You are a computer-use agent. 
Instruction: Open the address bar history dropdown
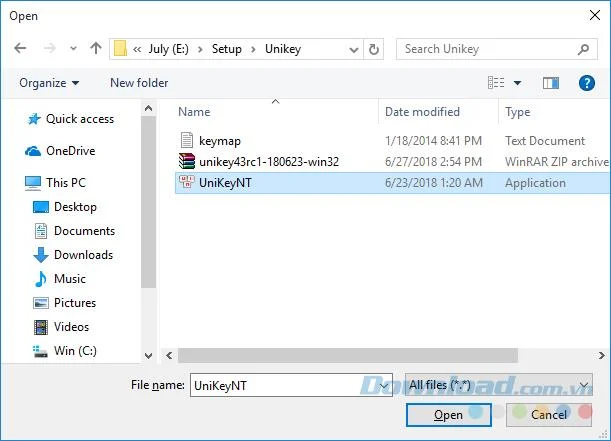354,49
